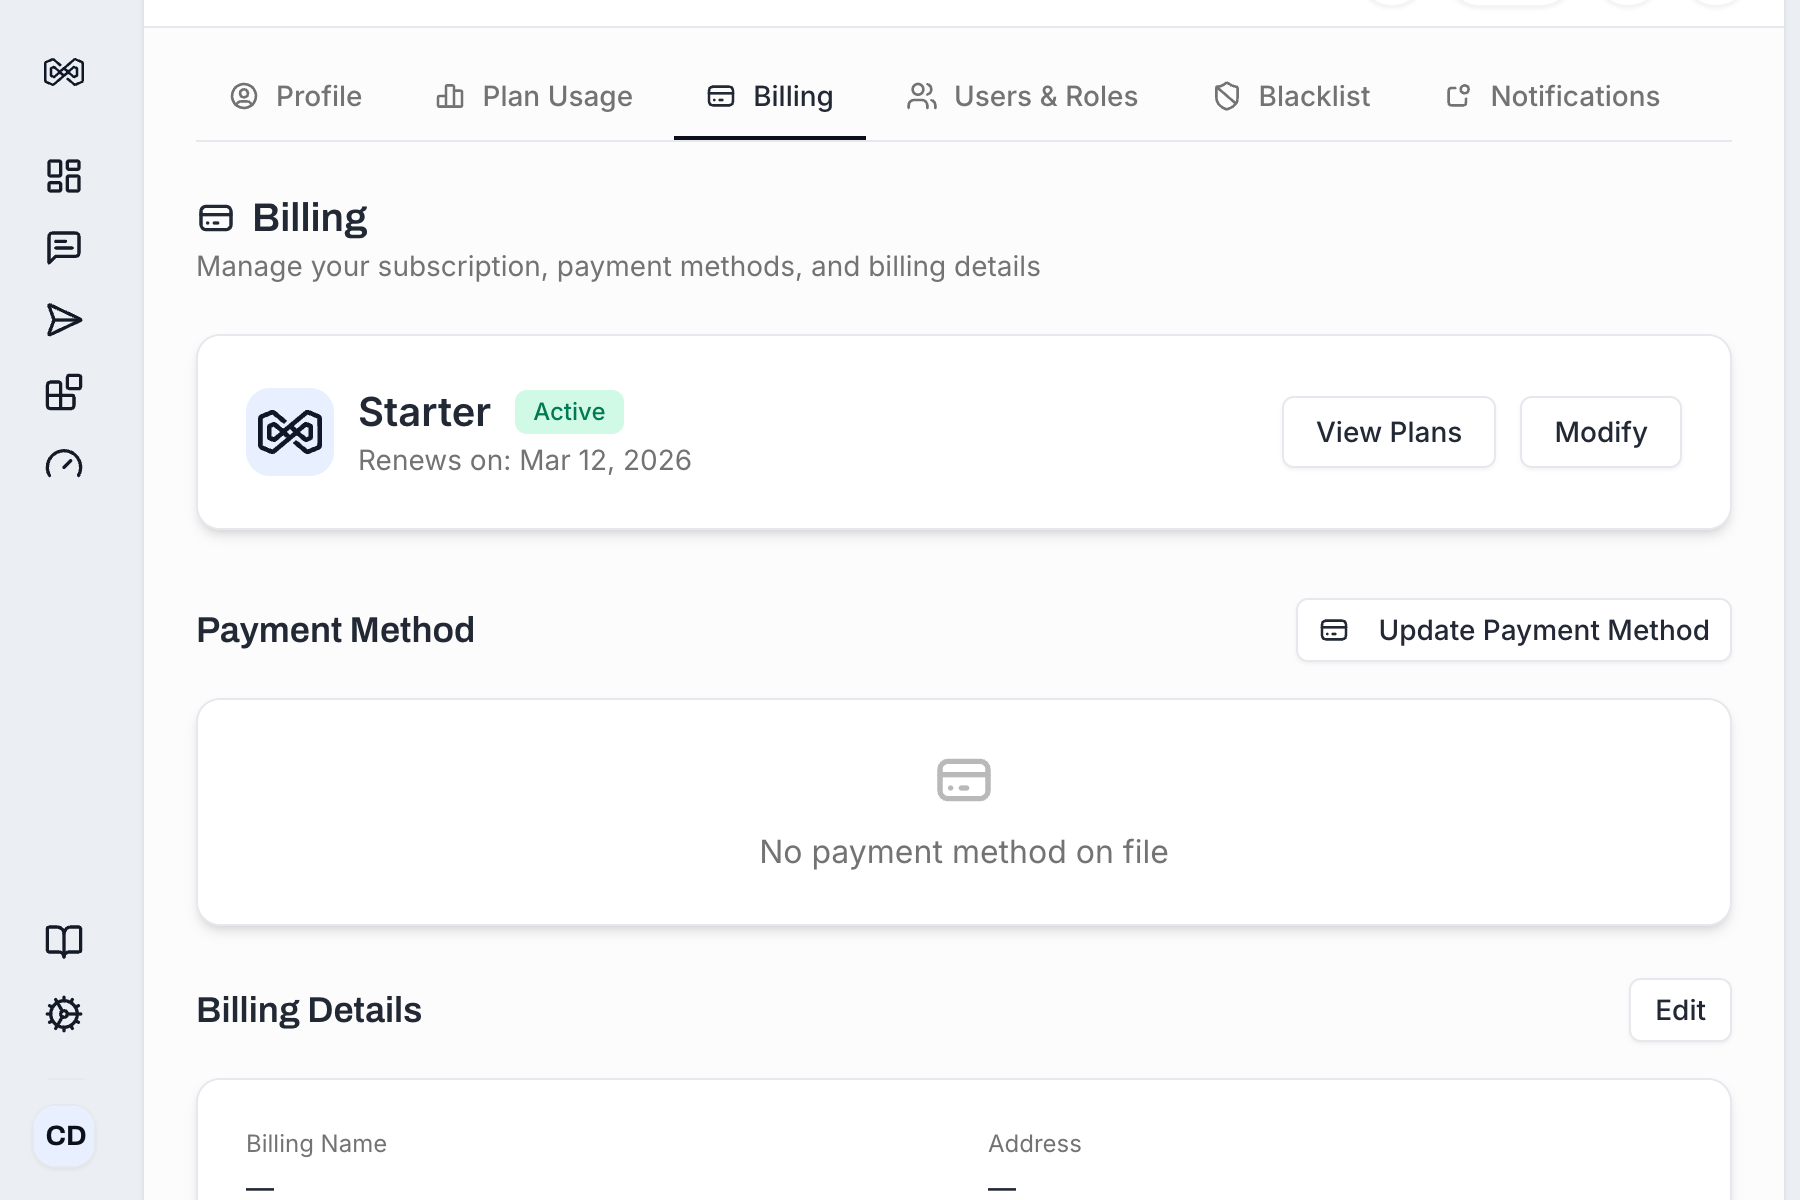Edit the Billing Details section
Viewport: 1800px width, 1200px height.
tap(1679, 1009)
